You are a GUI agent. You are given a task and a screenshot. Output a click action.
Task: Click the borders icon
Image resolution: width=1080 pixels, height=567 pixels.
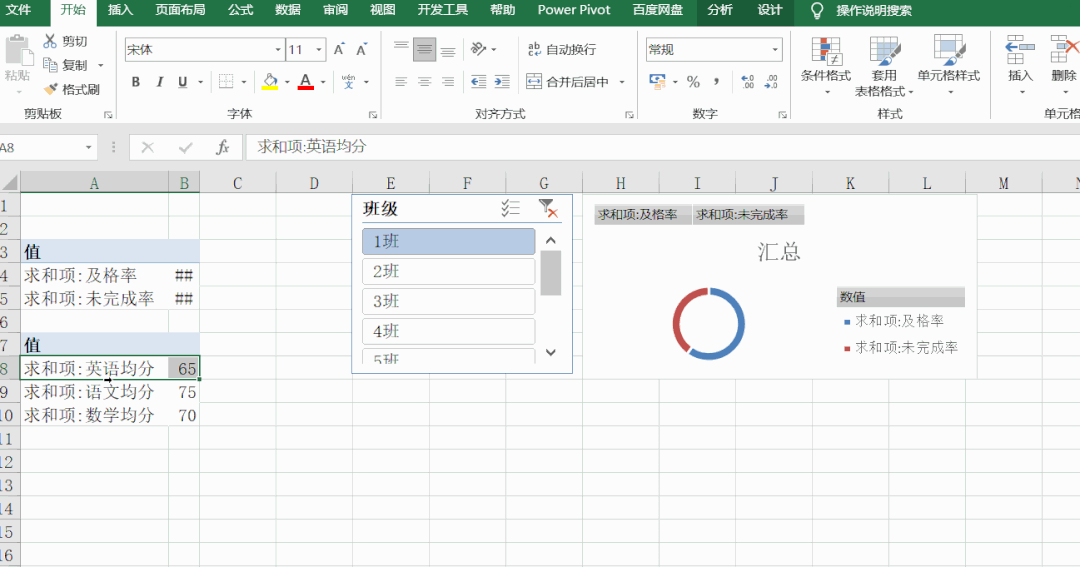[226, 82]
